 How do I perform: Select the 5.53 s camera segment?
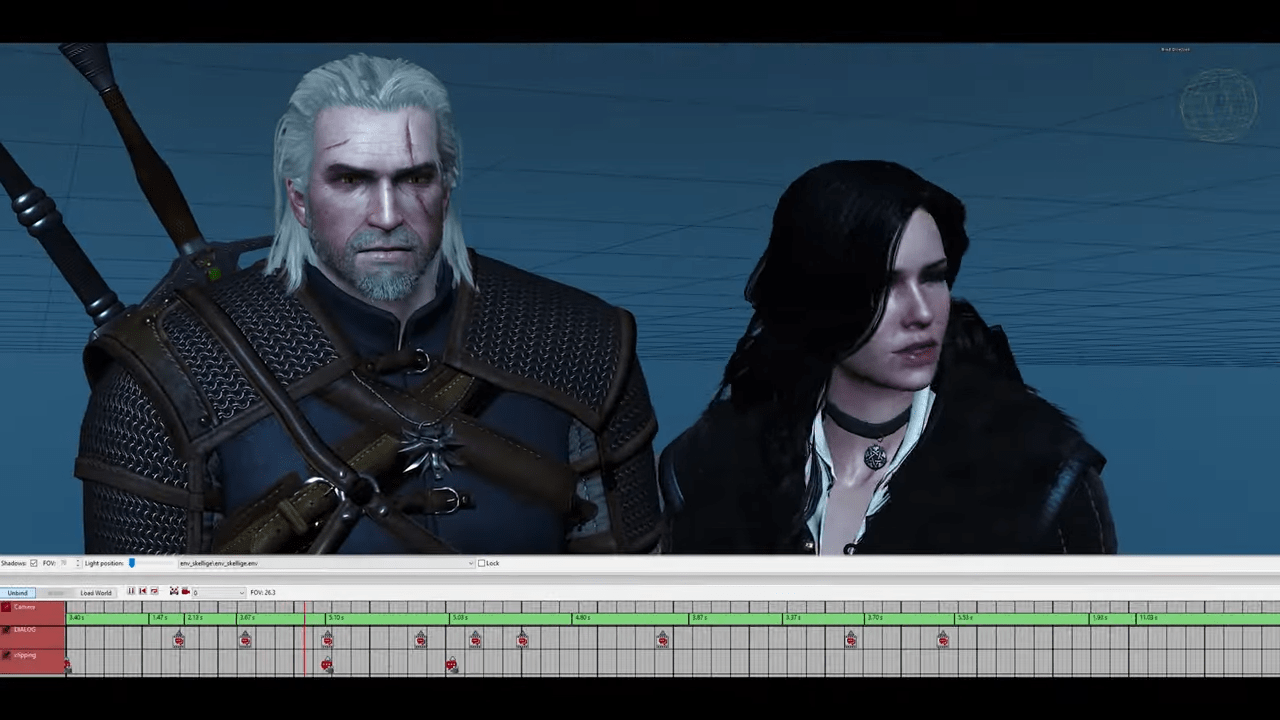1022,619
